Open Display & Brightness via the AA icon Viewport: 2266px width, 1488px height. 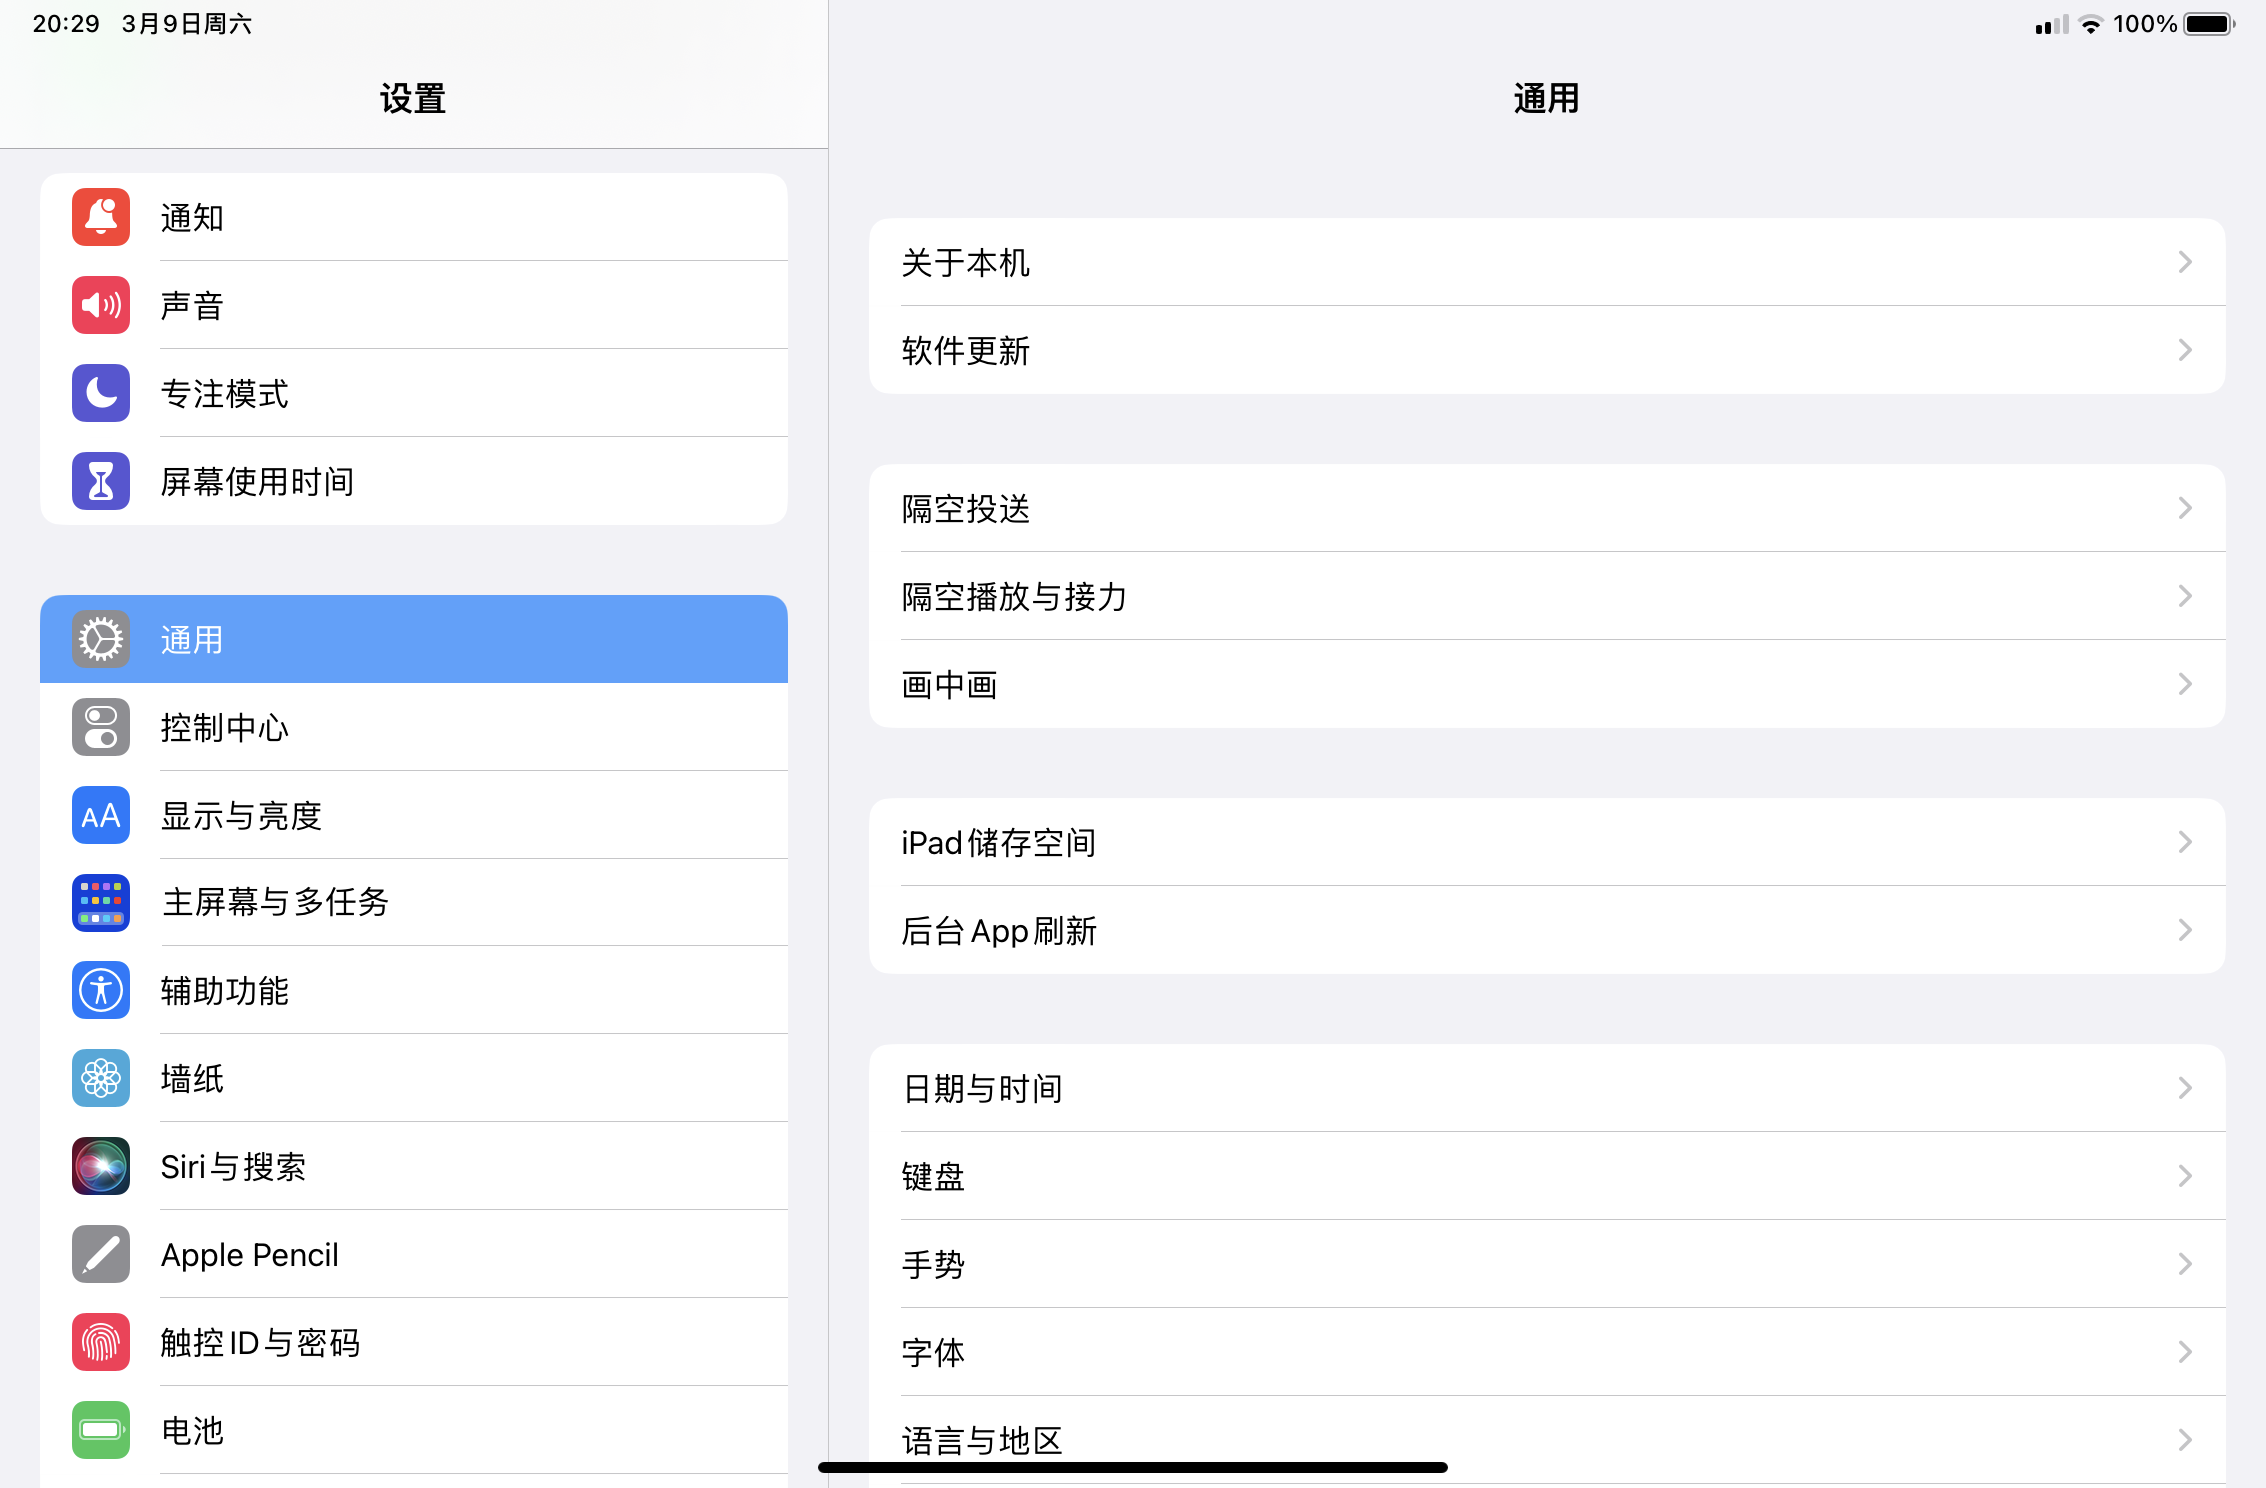click(100, 815)
